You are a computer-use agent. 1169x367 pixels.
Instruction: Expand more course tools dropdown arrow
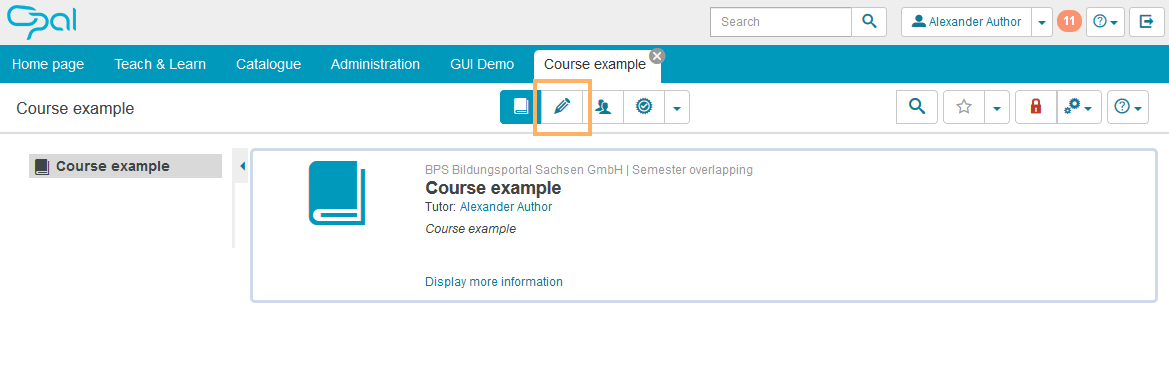click(x=677, y=107)
